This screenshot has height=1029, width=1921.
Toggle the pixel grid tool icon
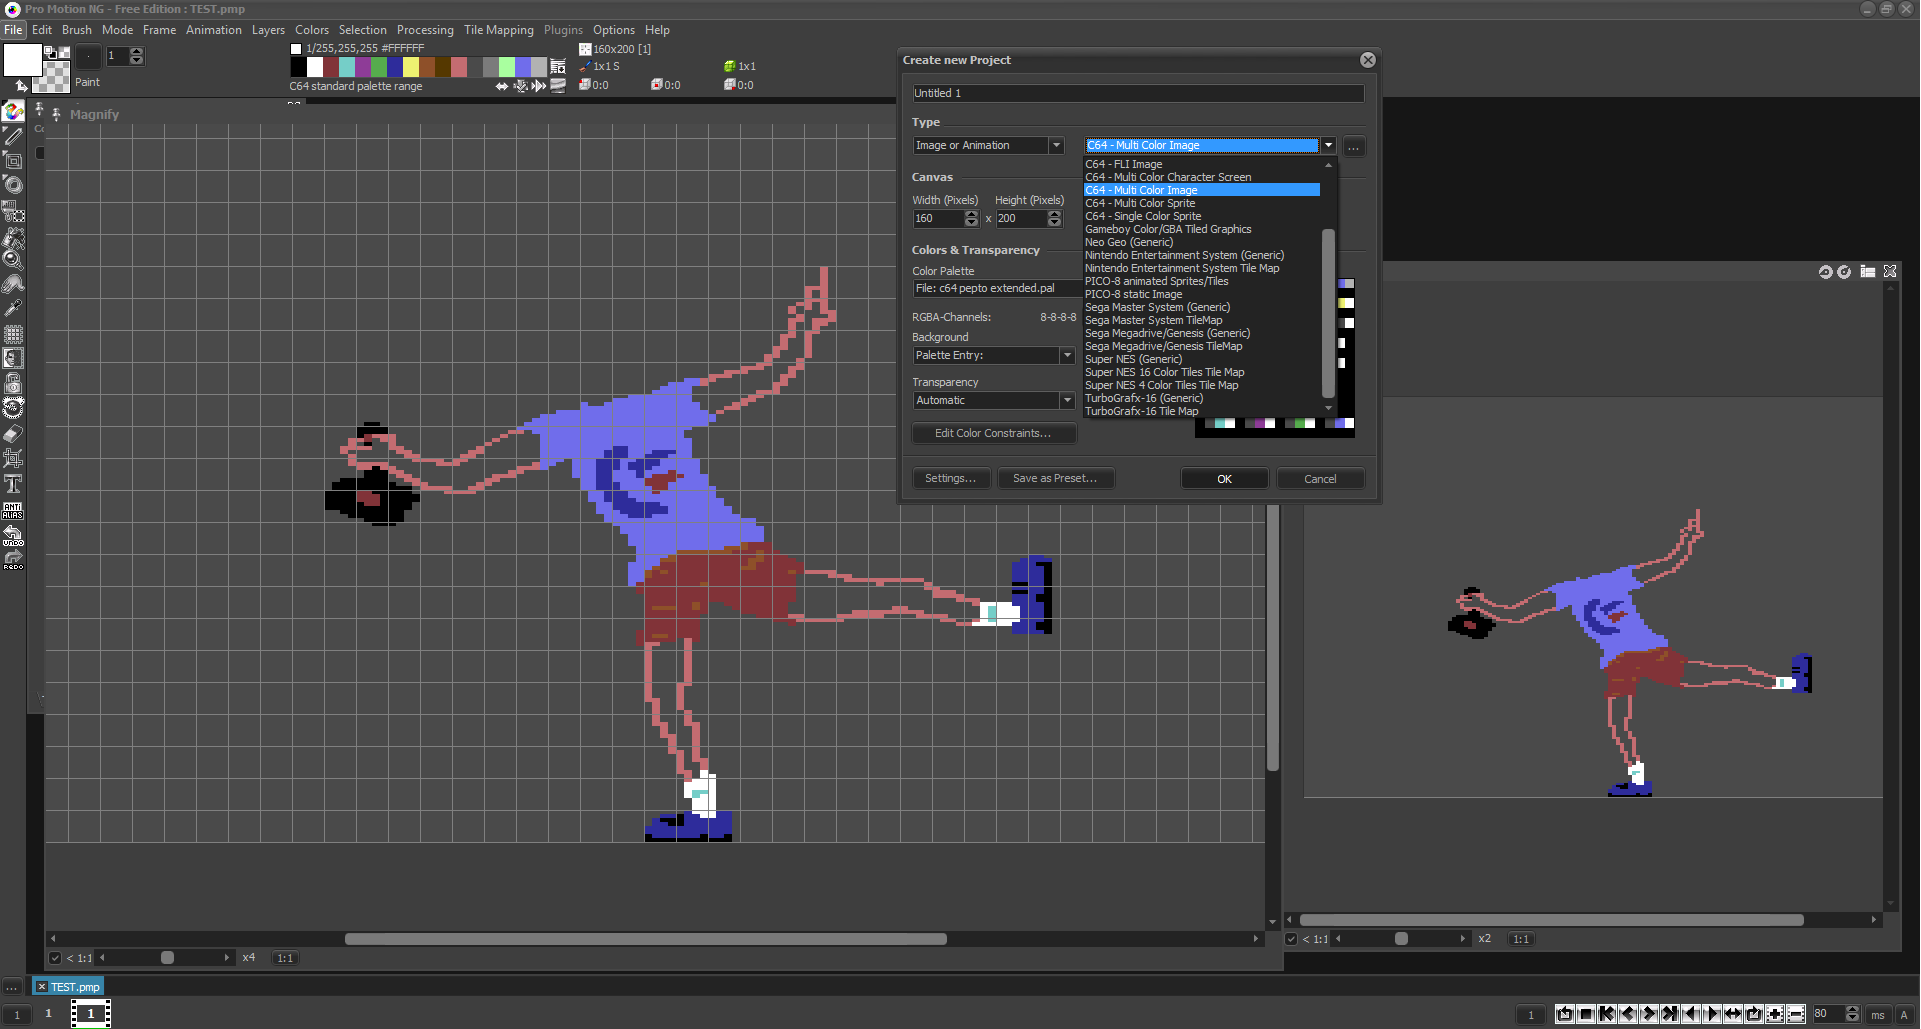pos(13,334)
